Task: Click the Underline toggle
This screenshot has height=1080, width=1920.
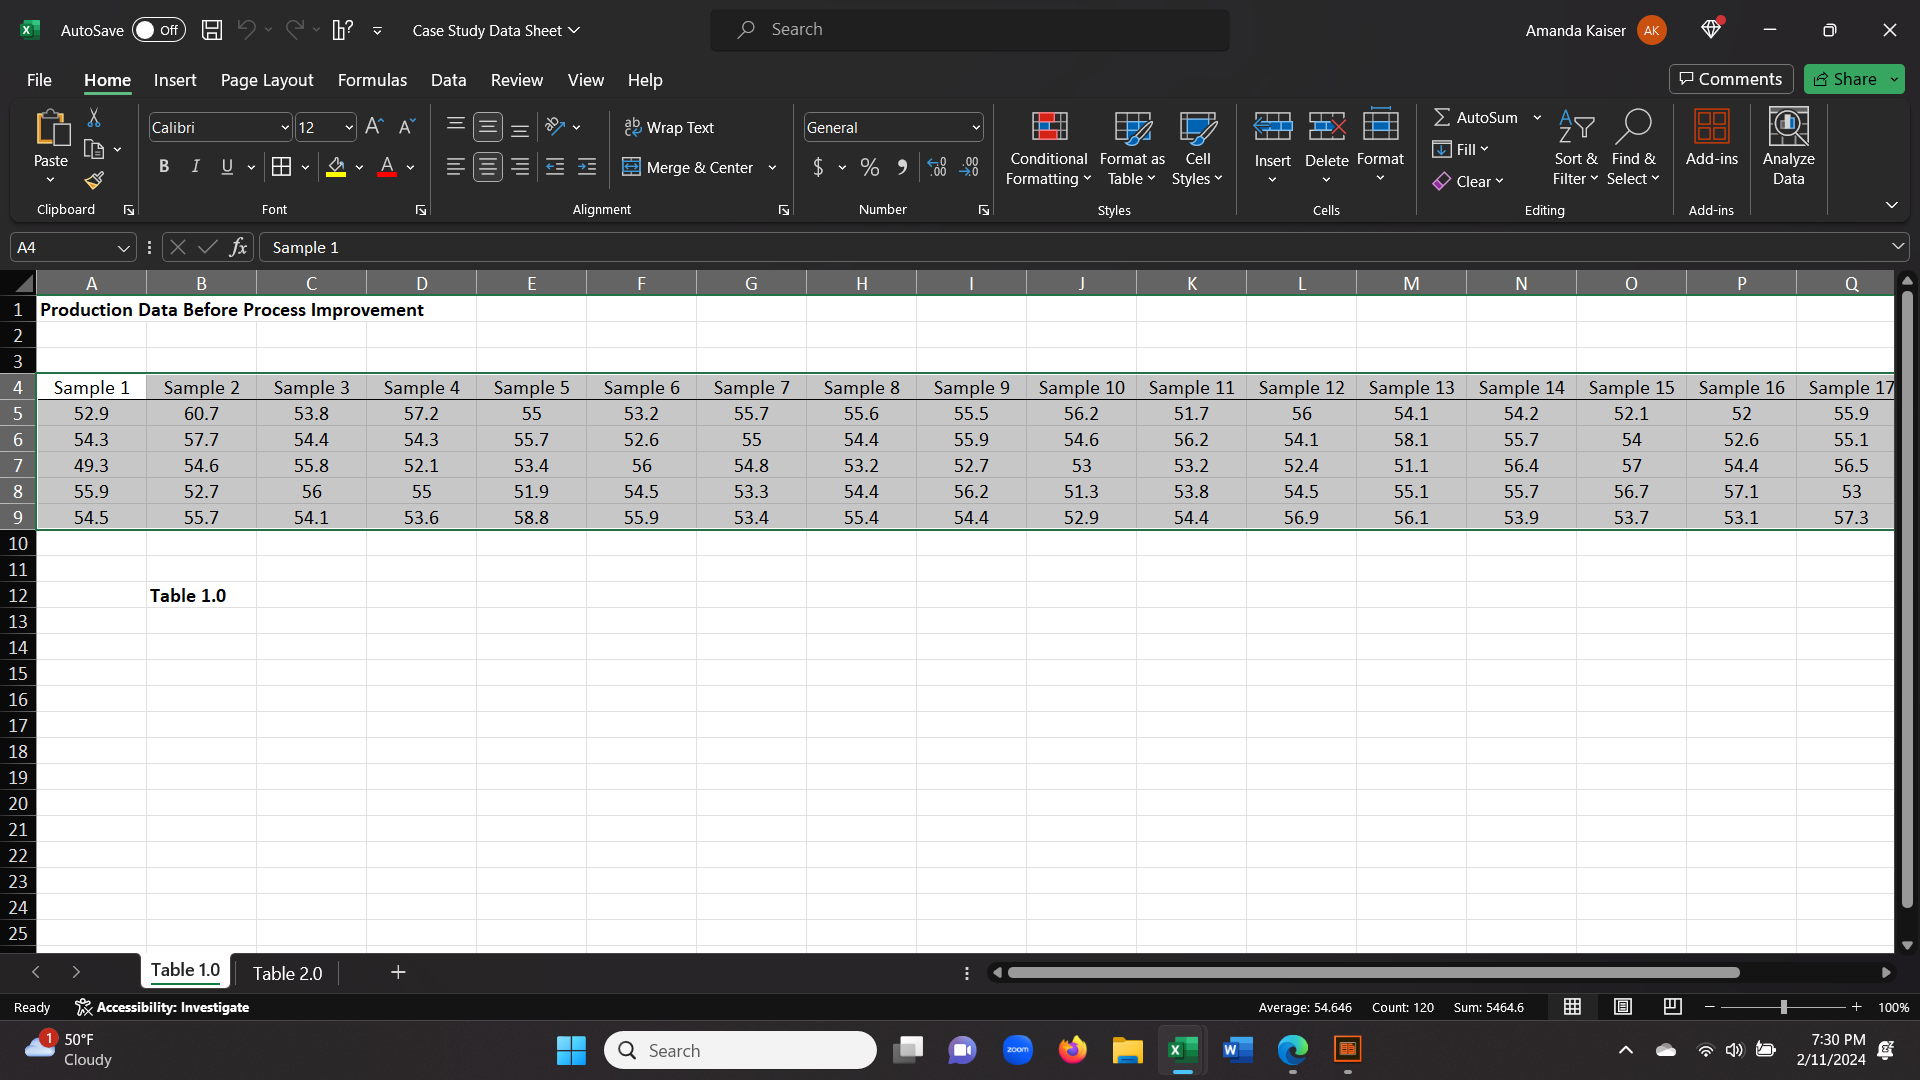Action: (x=227, y=167)
